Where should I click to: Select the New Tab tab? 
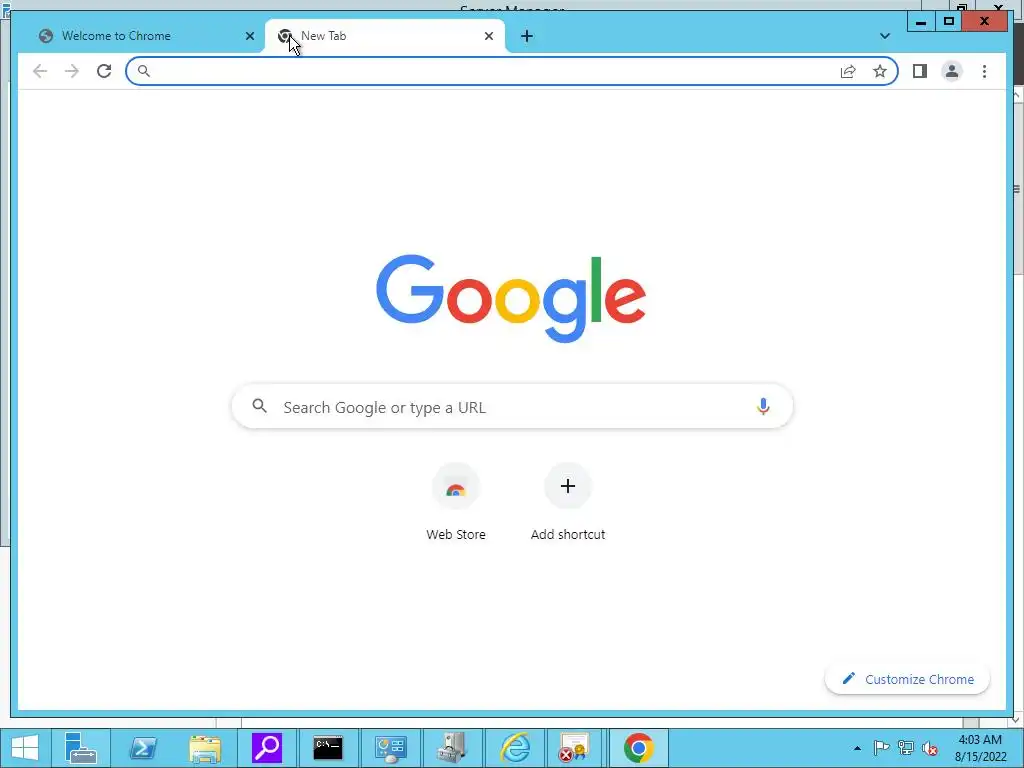point(385,37)
